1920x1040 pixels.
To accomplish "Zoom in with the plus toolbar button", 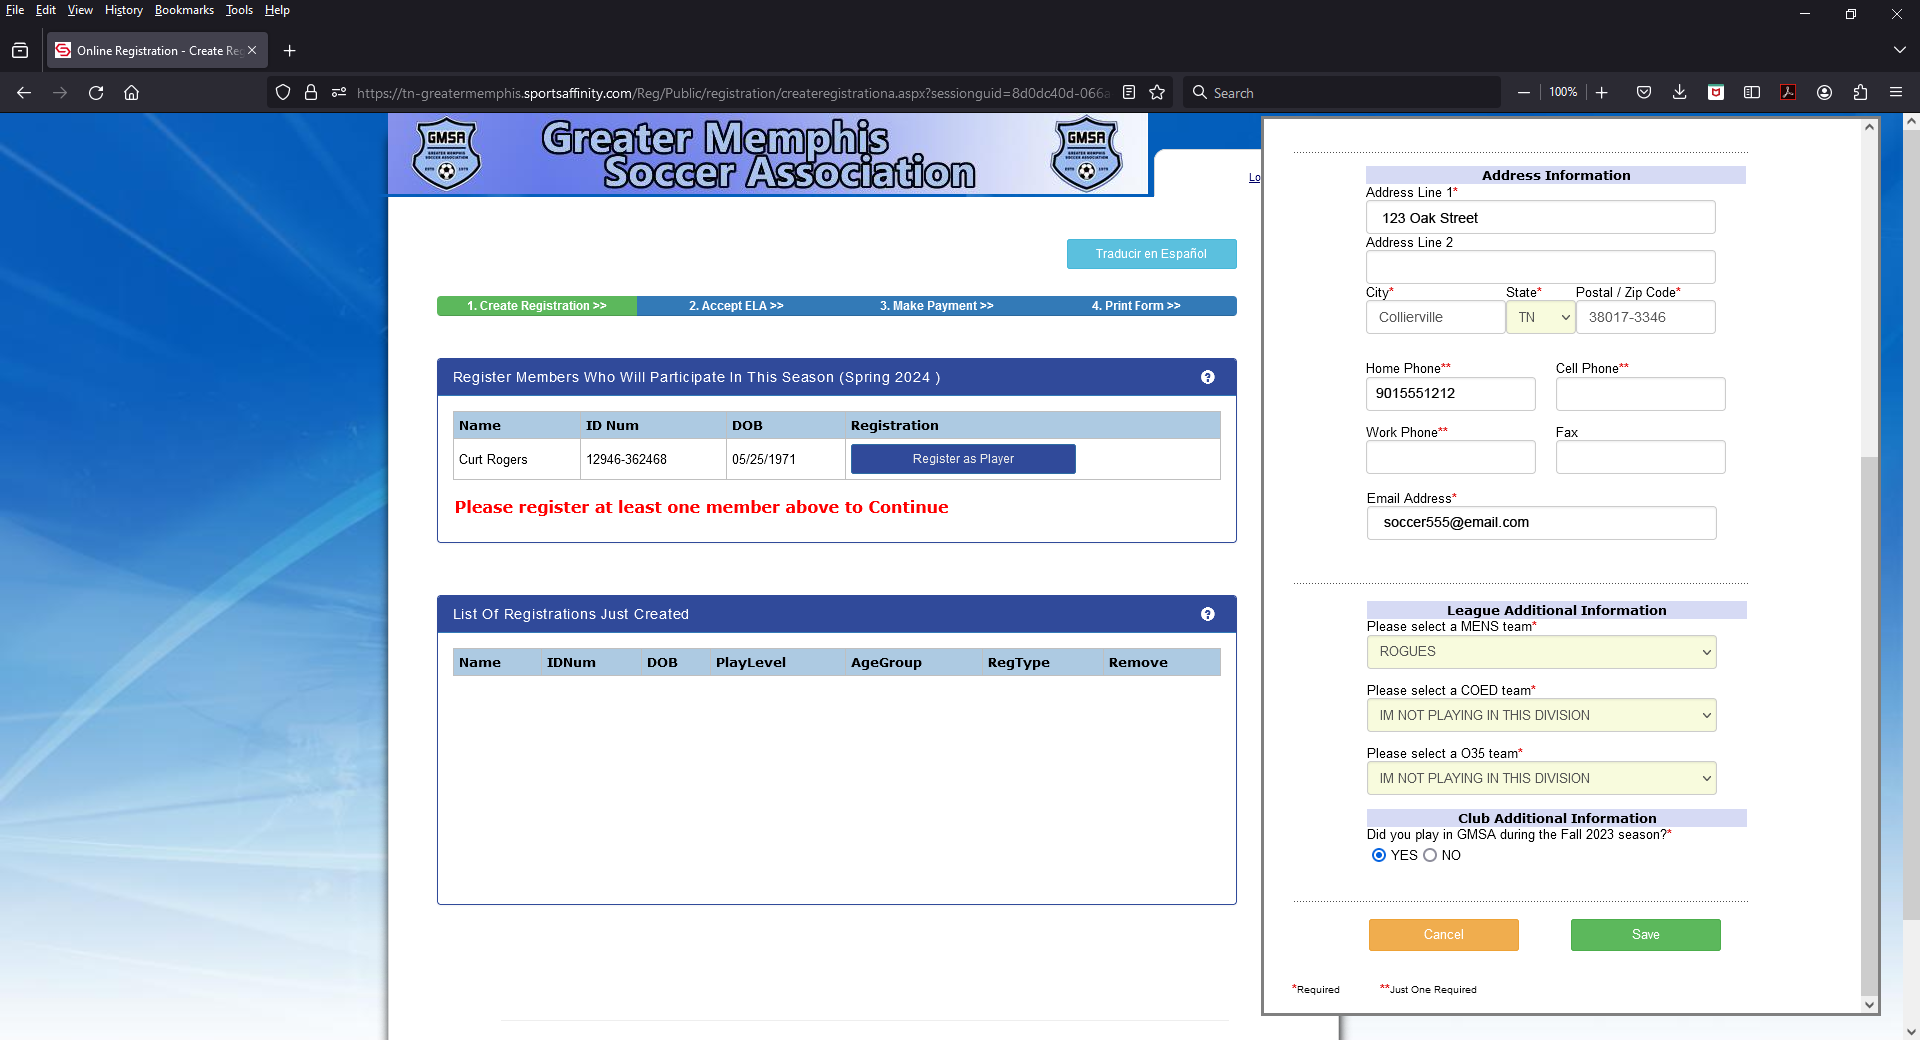I will [1602, 92].
